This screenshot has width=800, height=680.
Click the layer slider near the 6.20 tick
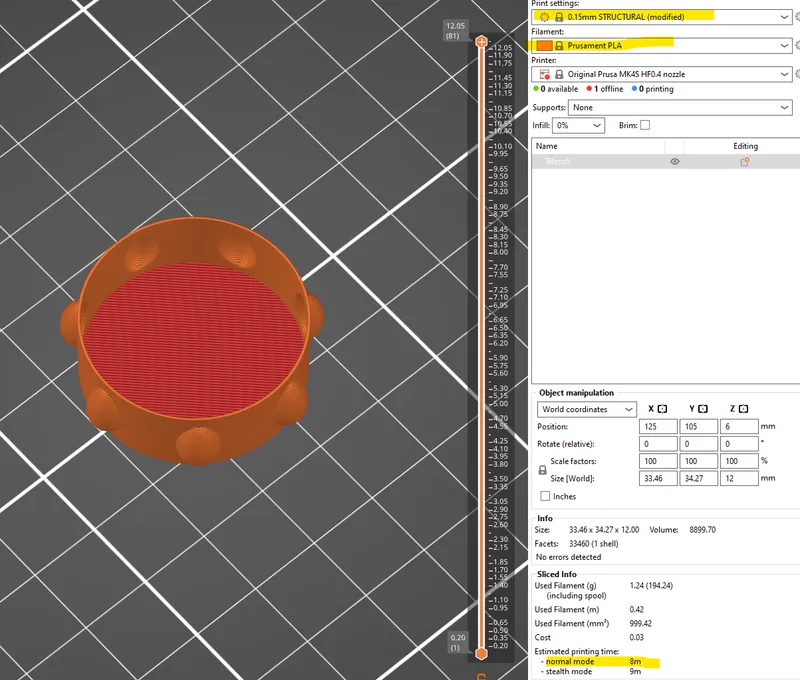coord(481,343)
